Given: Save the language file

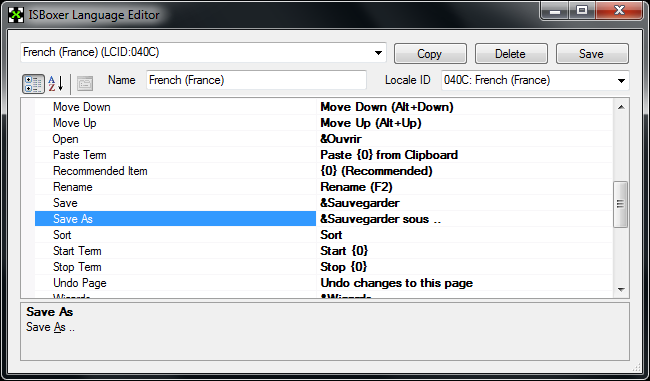Looking at the screenshot, I should [x=592, y=53].
